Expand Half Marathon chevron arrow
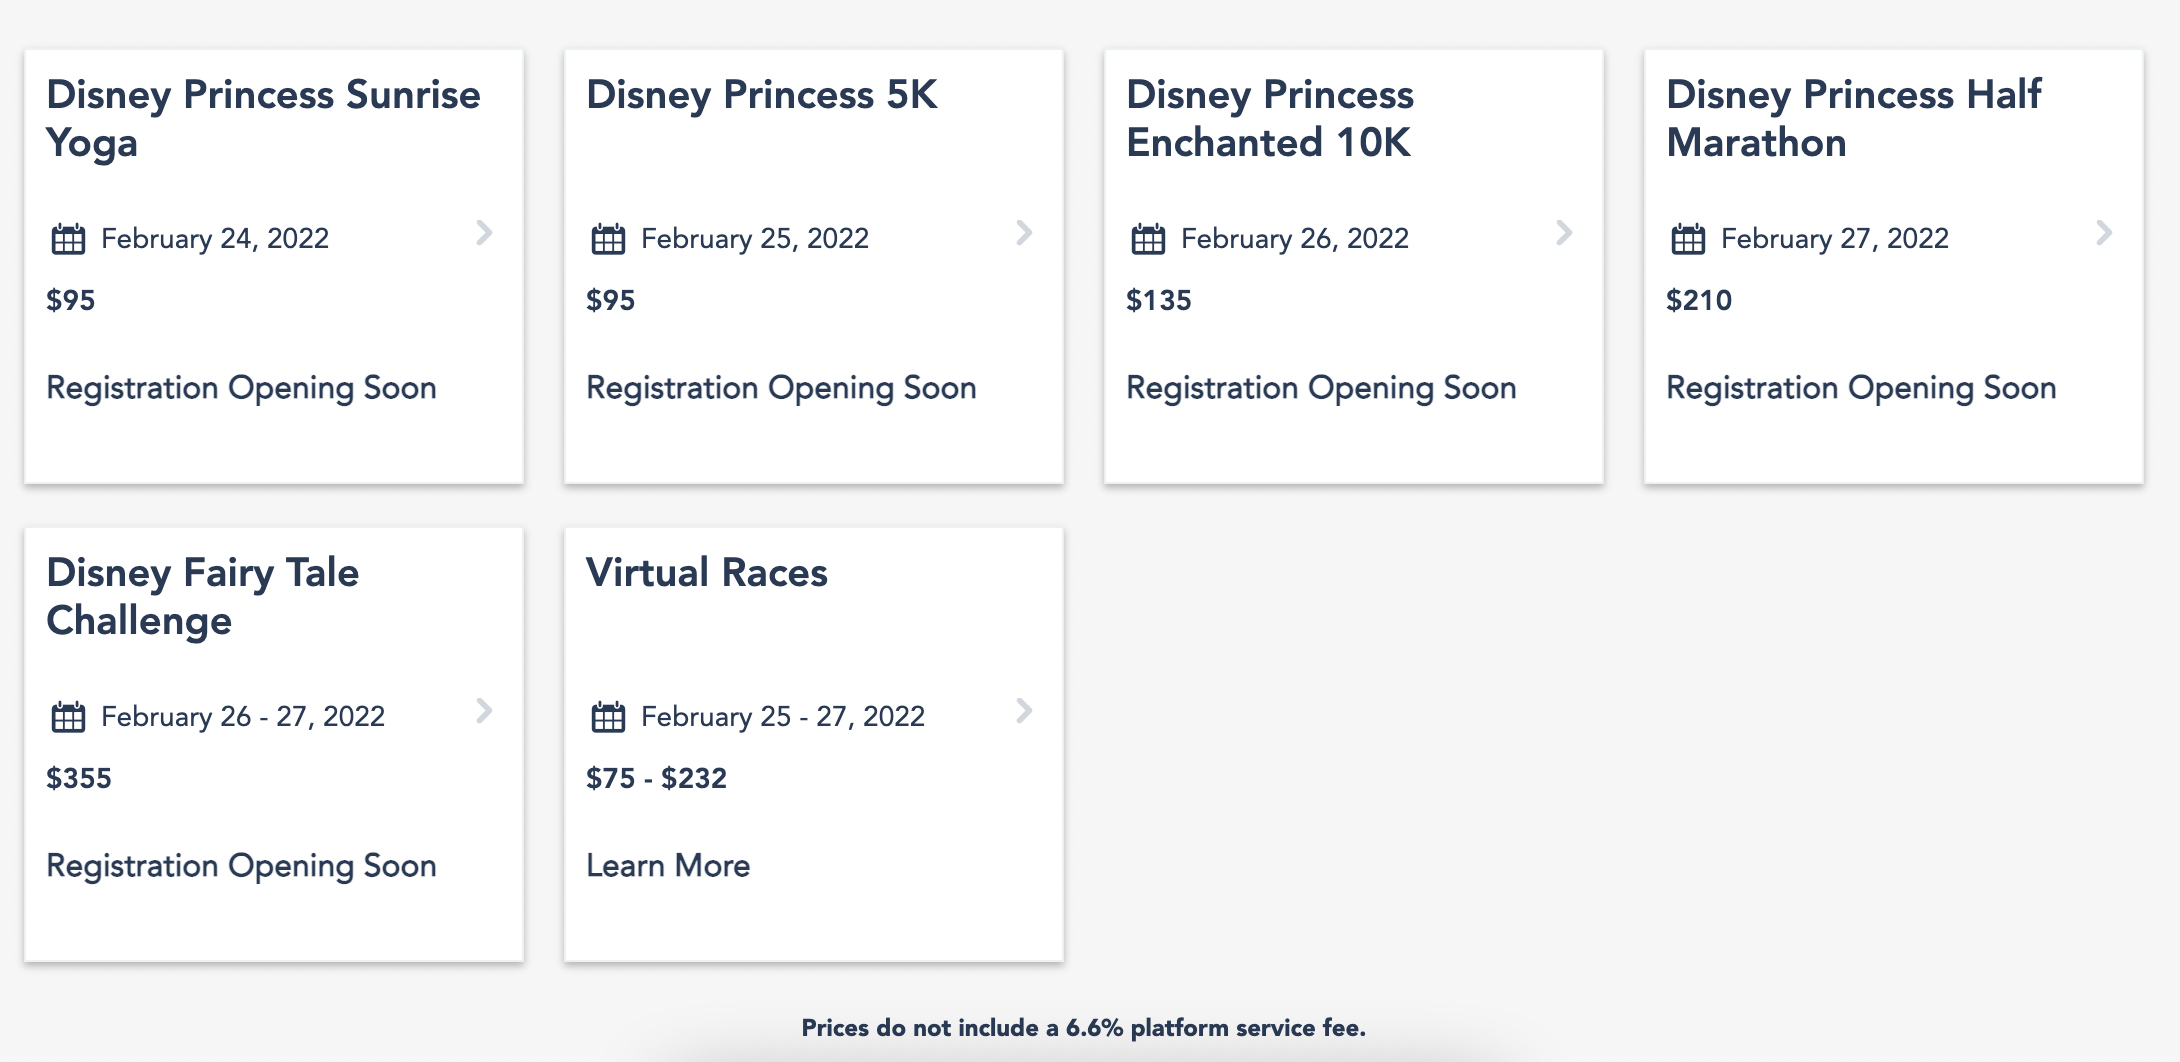This screenshot has width=2180, height=1062. (2105, 233)
